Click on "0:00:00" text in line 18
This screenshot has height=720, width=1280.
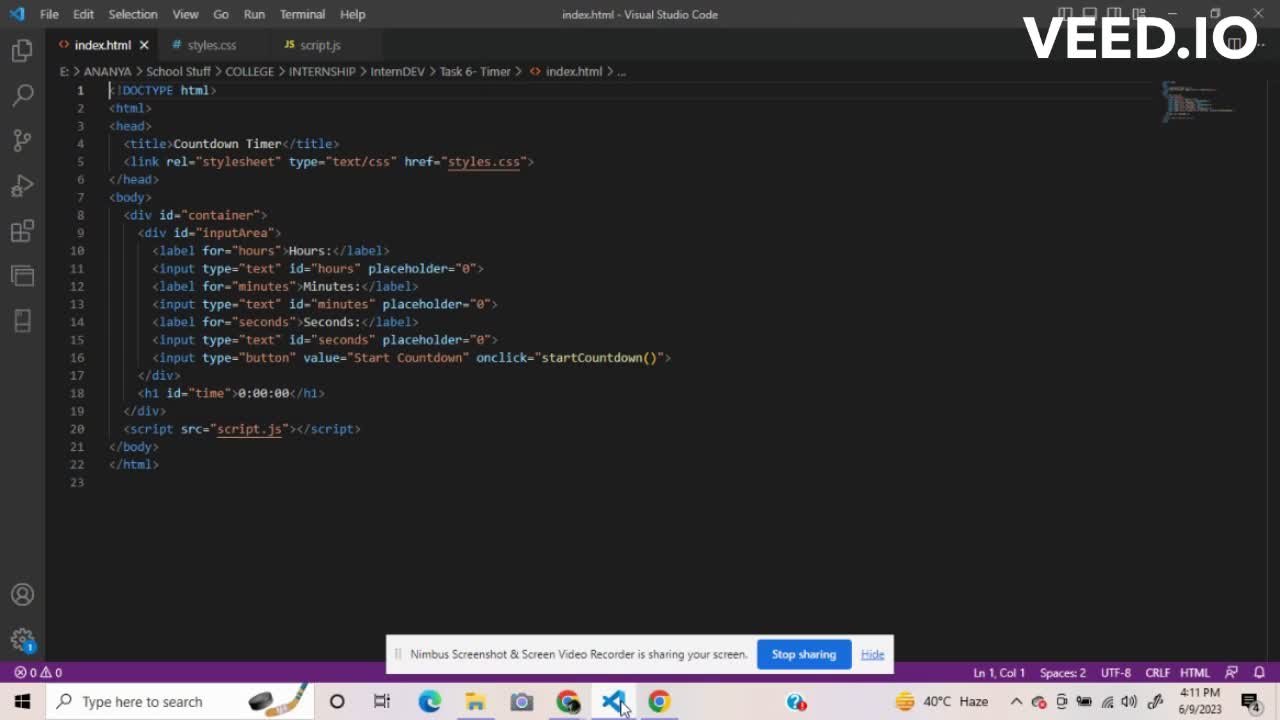point(263,394)
